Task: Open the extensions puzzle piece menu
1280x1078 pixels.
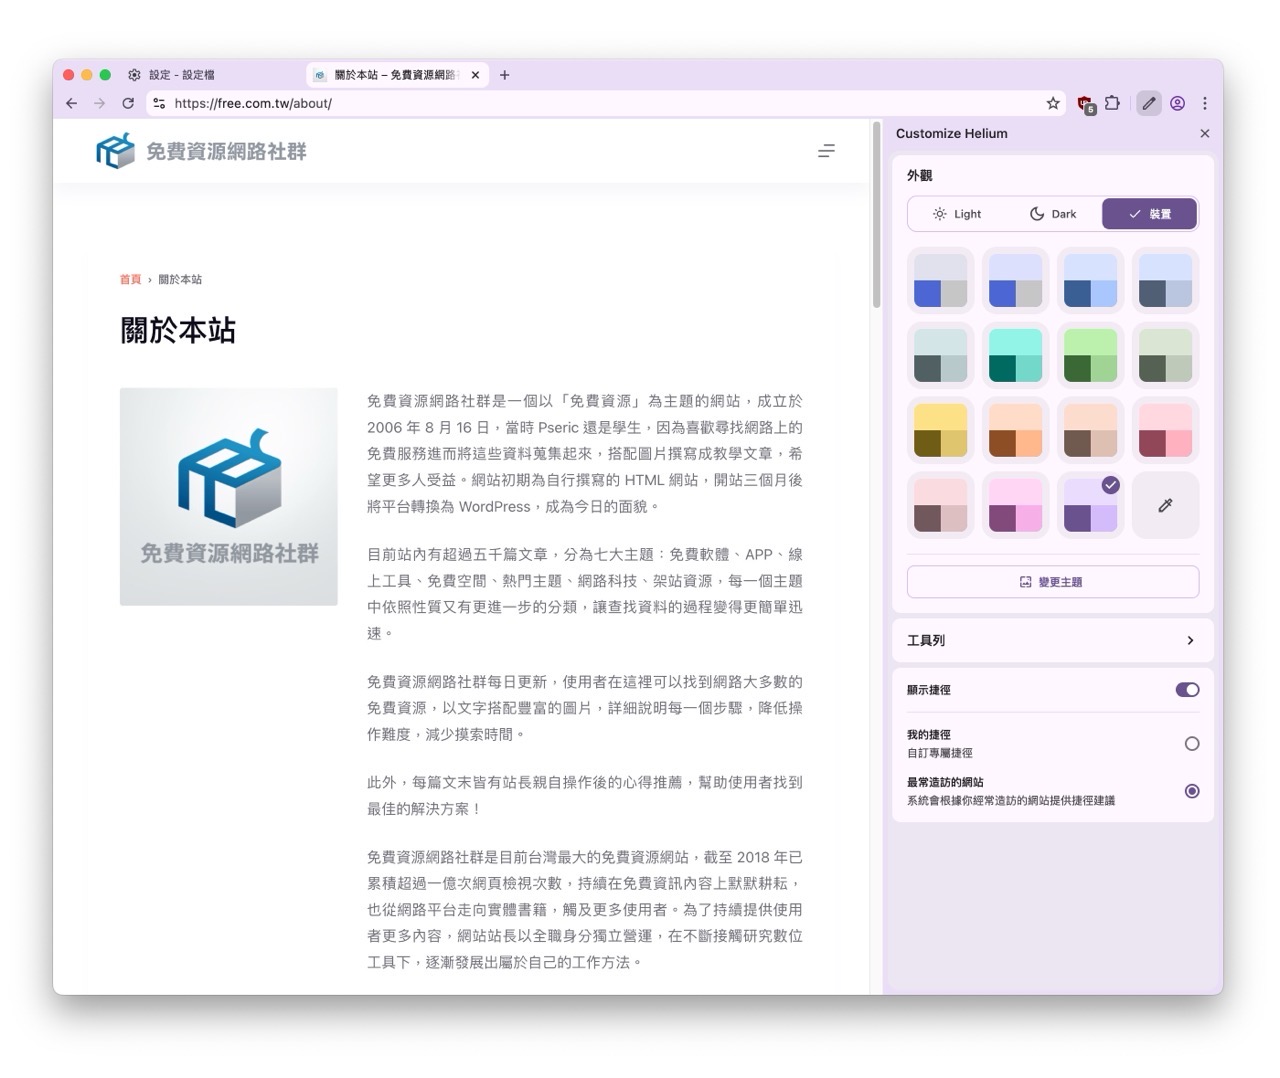Action: click(1112, 103)
